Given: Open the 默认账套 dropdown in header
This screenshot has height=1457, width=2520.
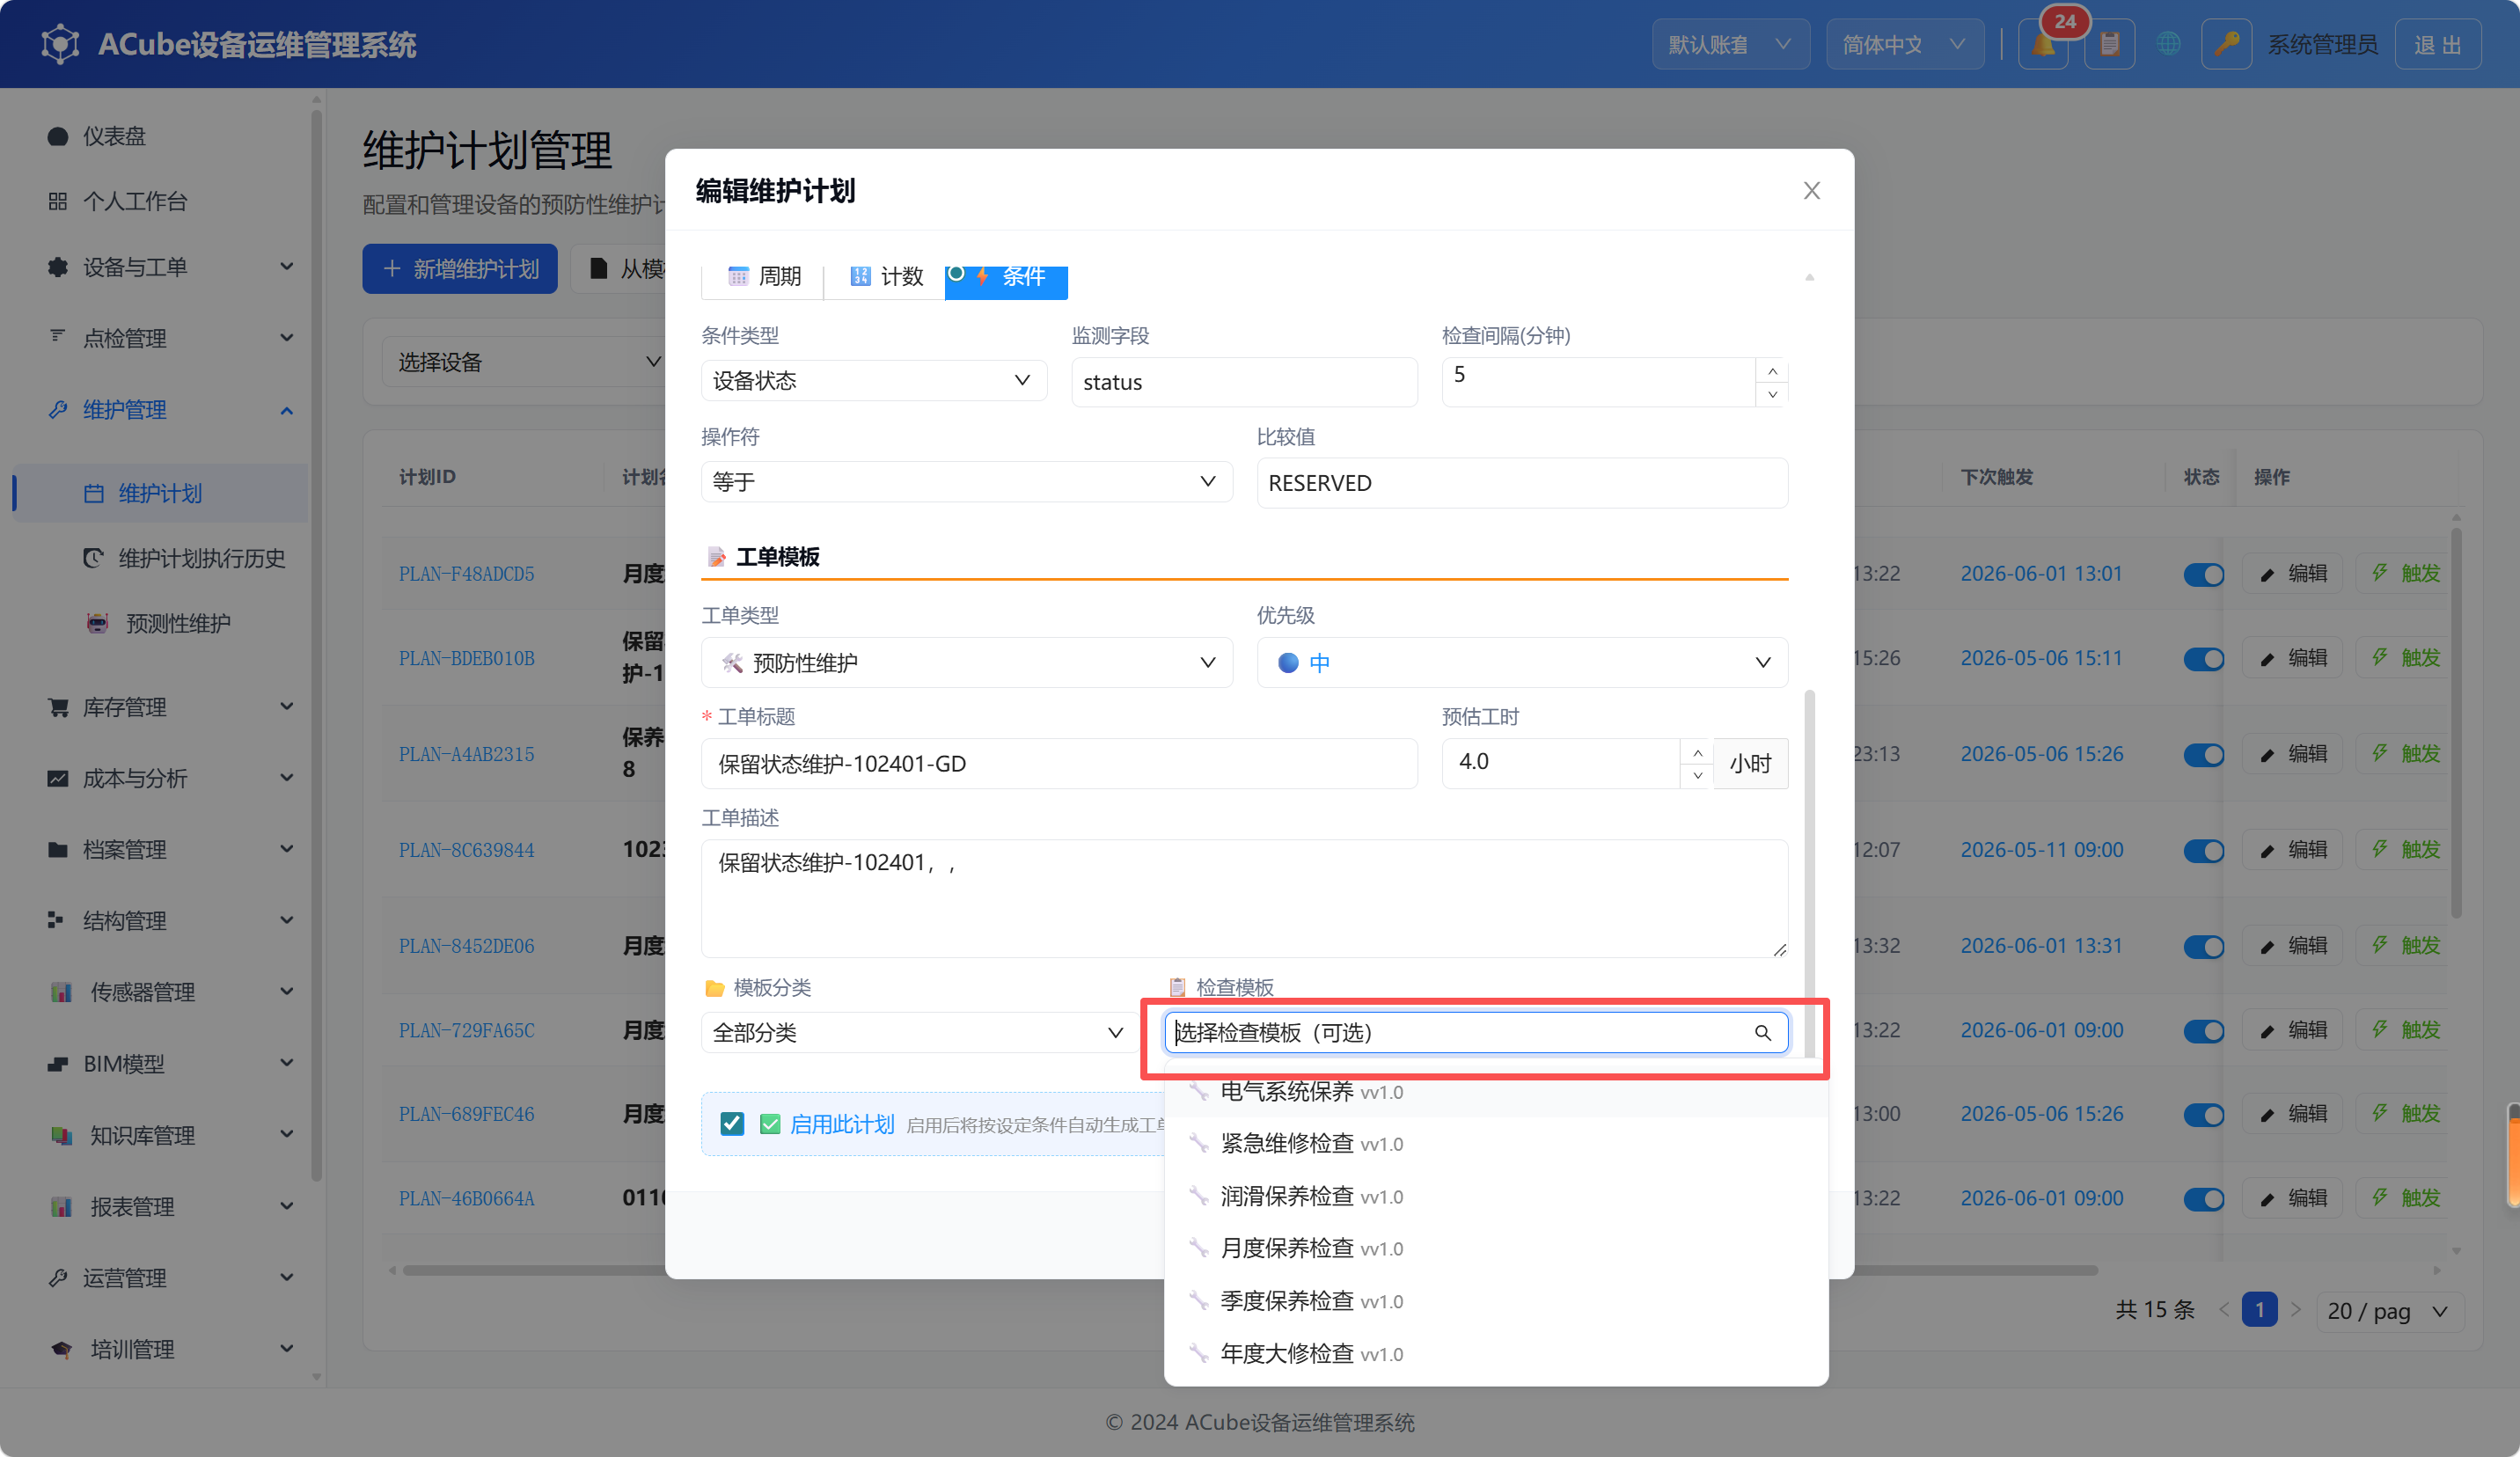Looking at the screenshot, I should coord(1730,45).
